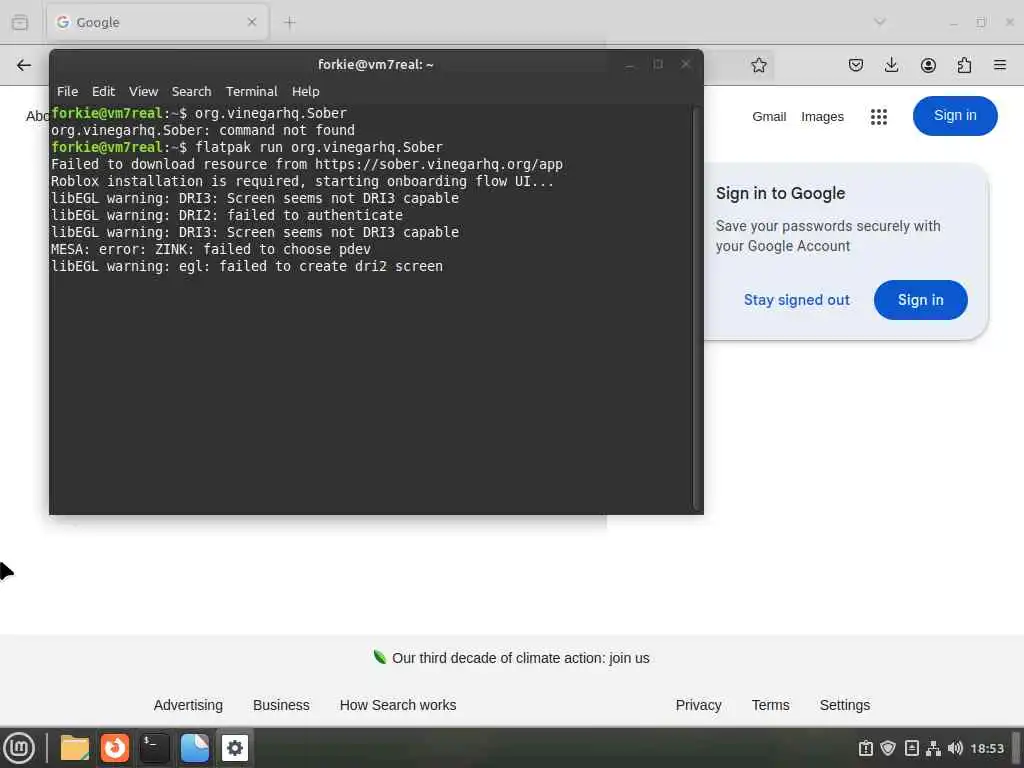
Task: Click the terminal title bar forkie@vm7real
Action: click(376, 64)
